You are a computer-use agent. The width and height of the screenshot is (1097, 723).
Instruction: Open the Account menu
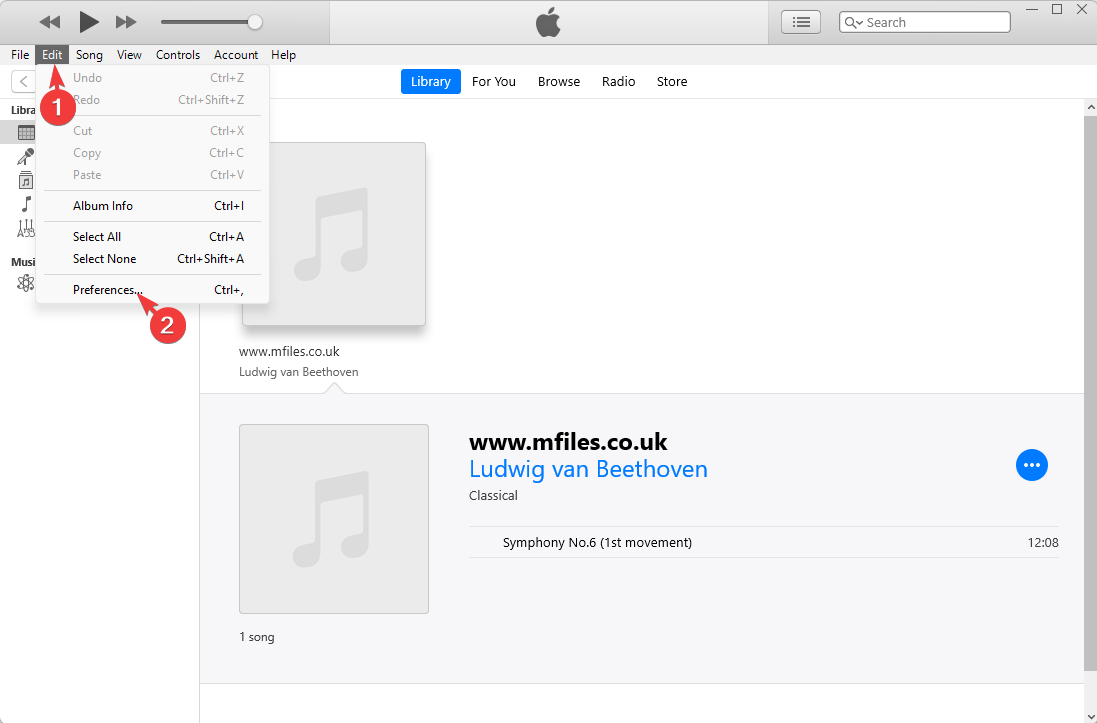point(236,55)
